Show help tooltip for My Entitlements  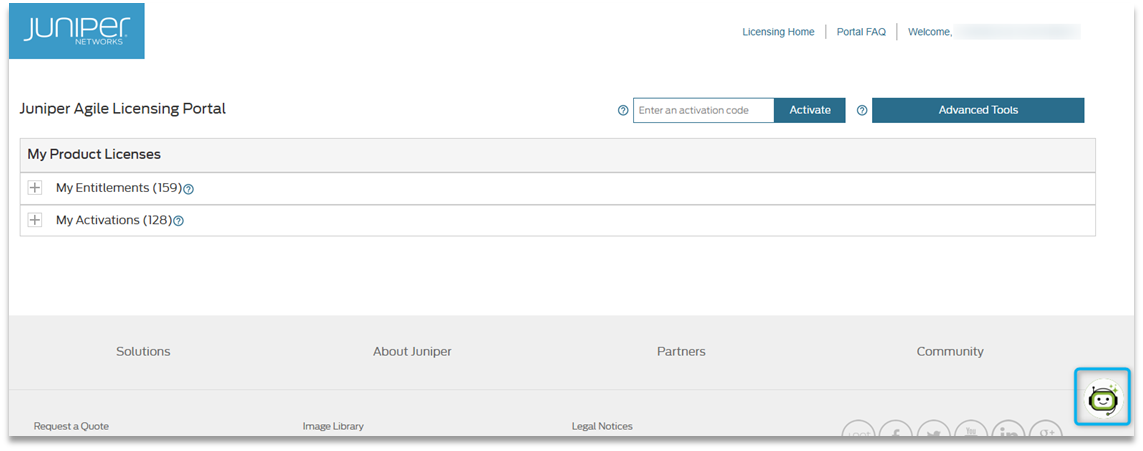(188, 189)
